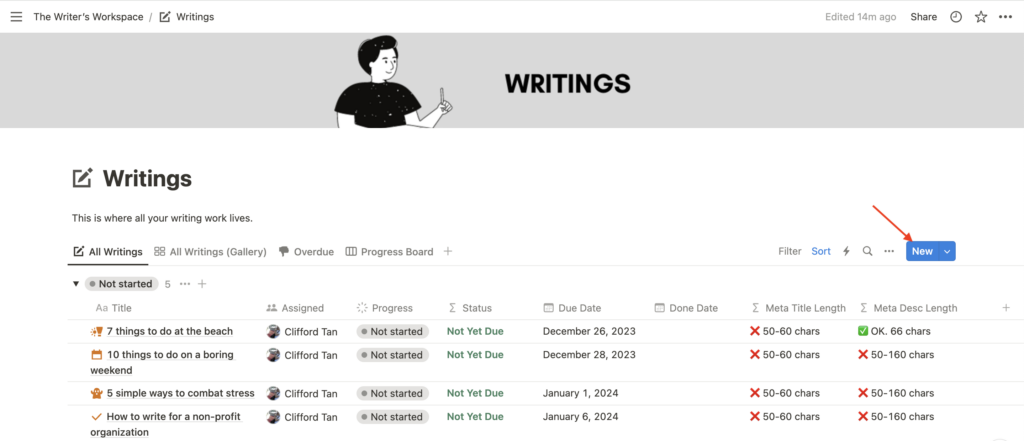Open Not started progress for beach entry
Image resolution: width=1024 pixels, height=441 pixels.
[392, 331]
